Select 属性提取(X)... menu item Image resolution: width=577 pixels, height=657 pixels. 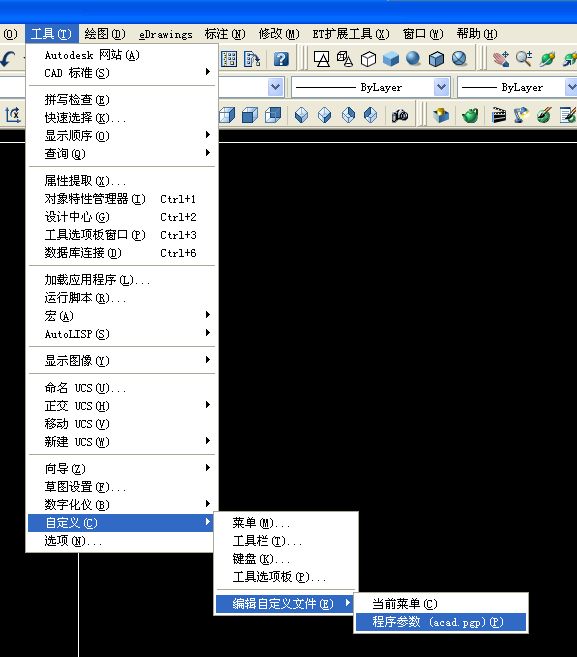click(x=122, y=181)
